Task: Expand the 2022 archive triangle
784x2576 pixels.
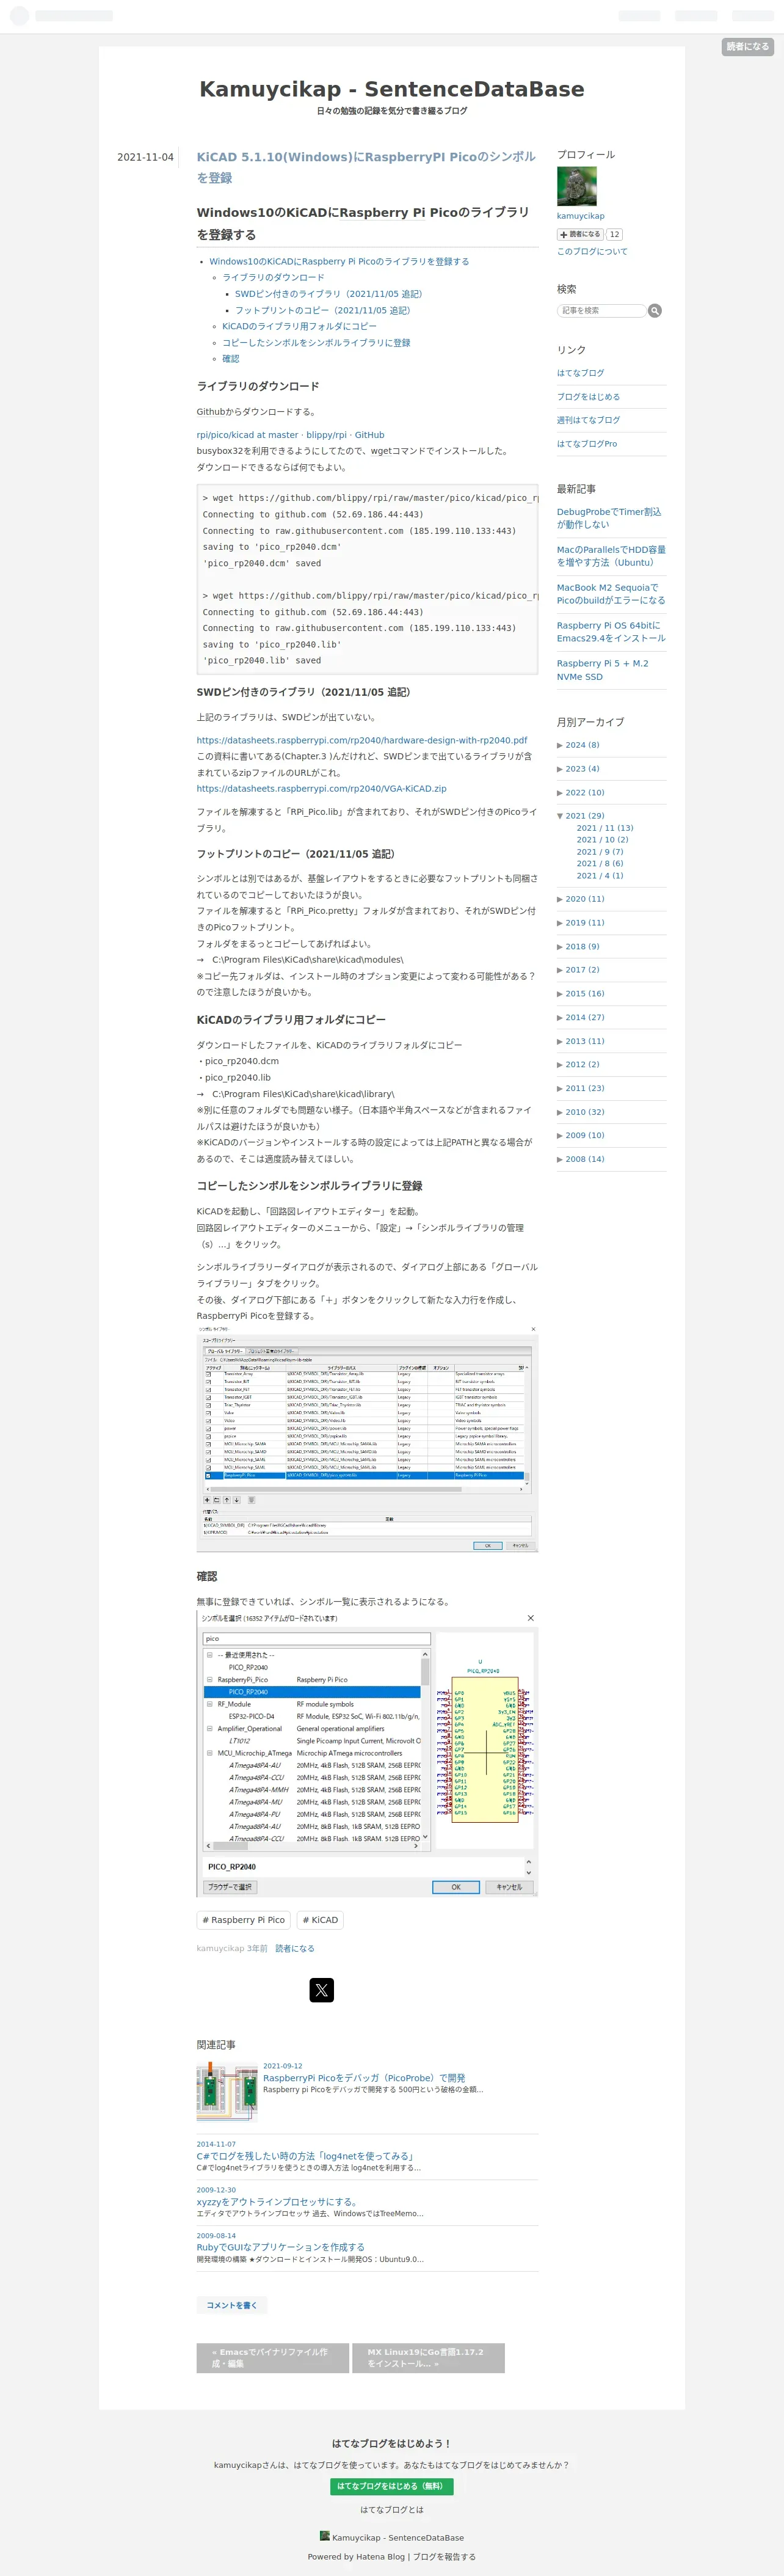Action: [560, 793]
